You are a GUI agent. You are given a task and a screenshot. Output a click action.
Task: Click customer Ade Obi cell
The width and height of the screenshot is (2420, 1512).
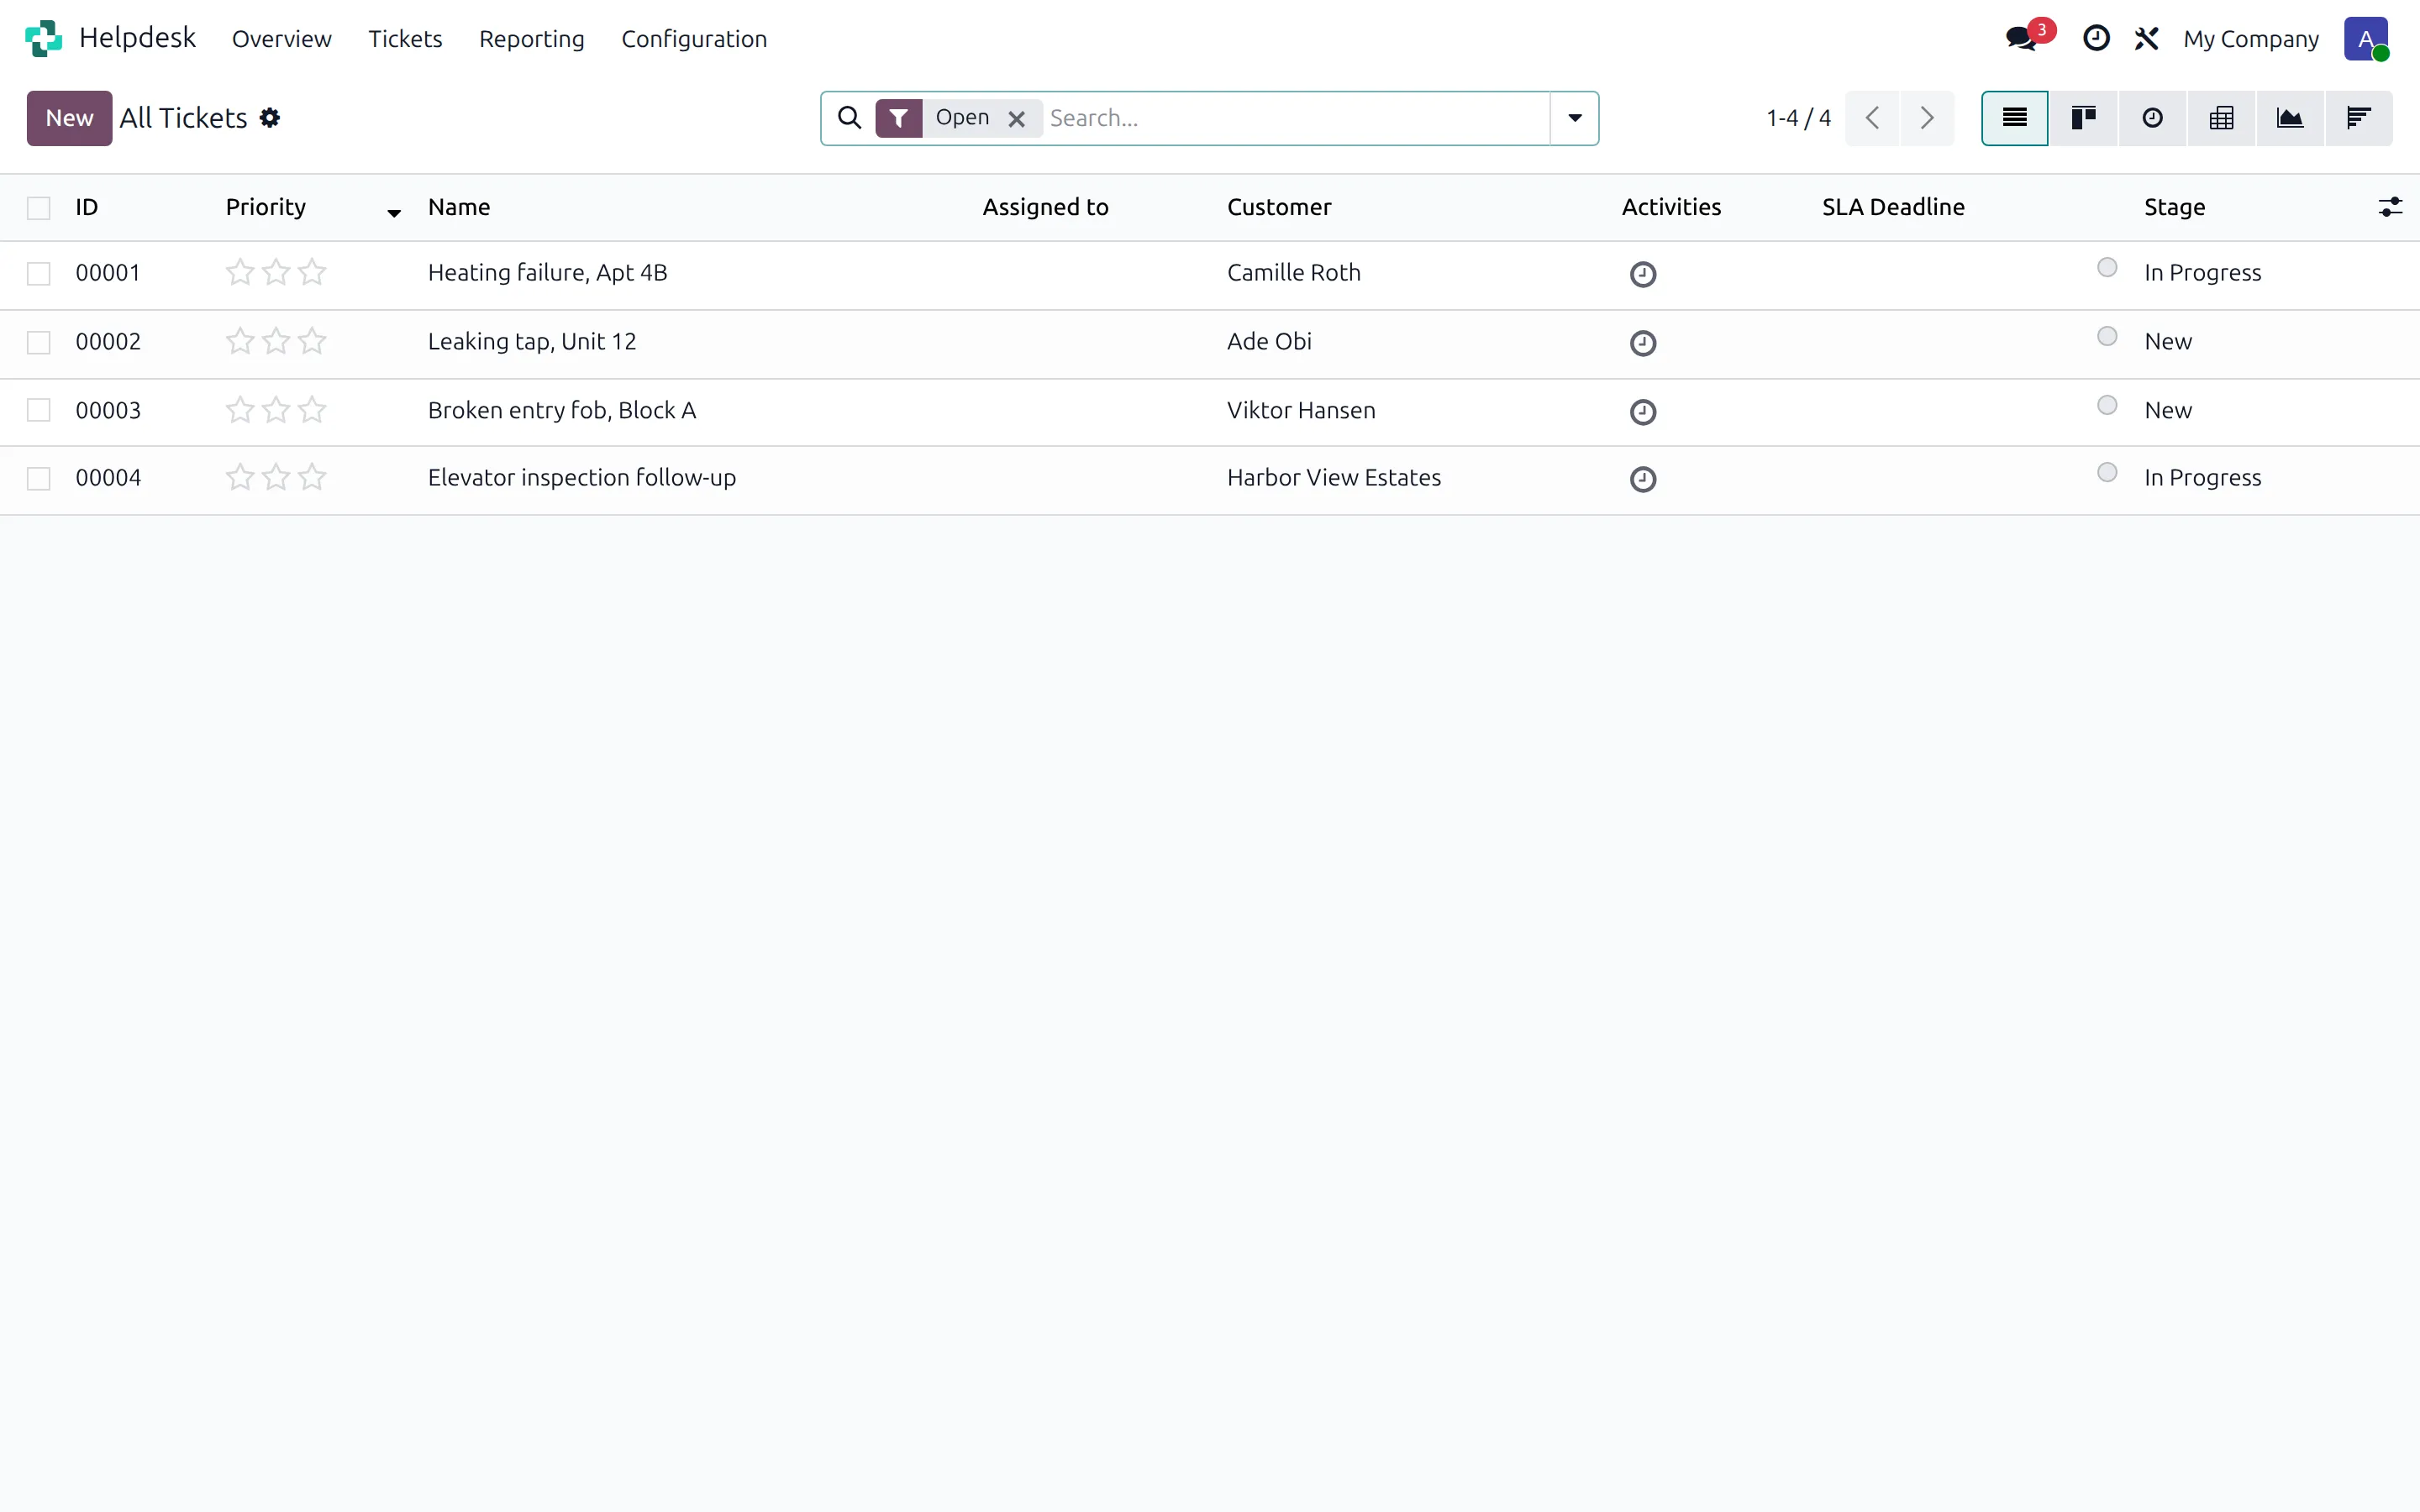tap(1269, 342)
